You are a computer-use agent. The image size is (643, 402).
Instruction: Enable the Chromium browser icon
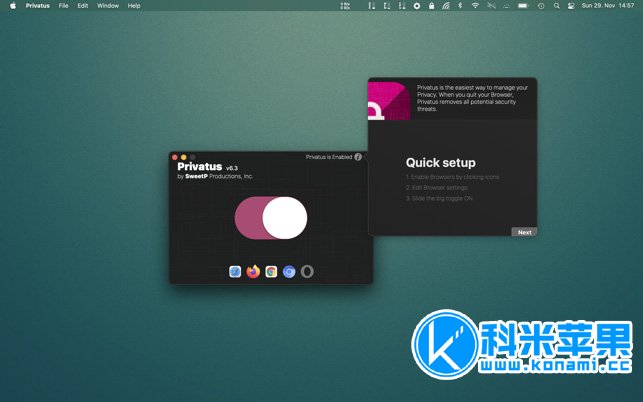[289, 272]
